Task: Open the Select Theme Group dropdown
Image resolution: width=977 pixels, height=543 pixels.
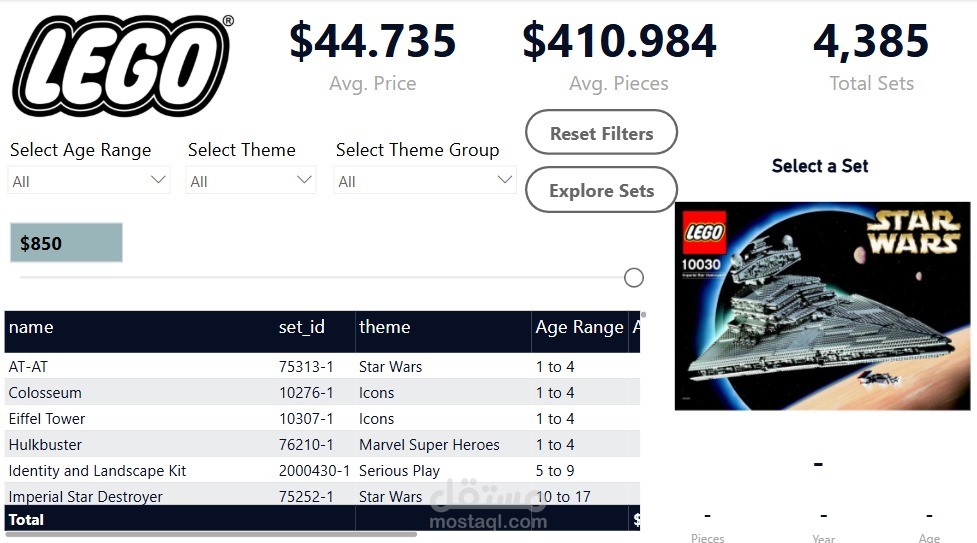Action: point(425,181)
